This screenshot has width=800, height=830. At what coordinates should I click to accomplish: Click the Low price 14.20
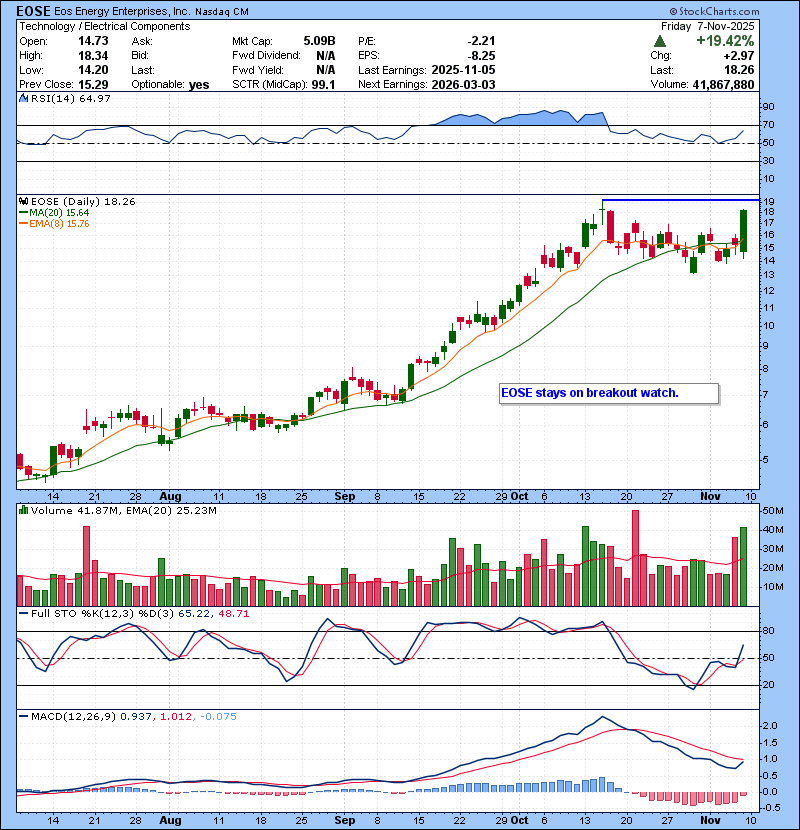tap(93, 70)
